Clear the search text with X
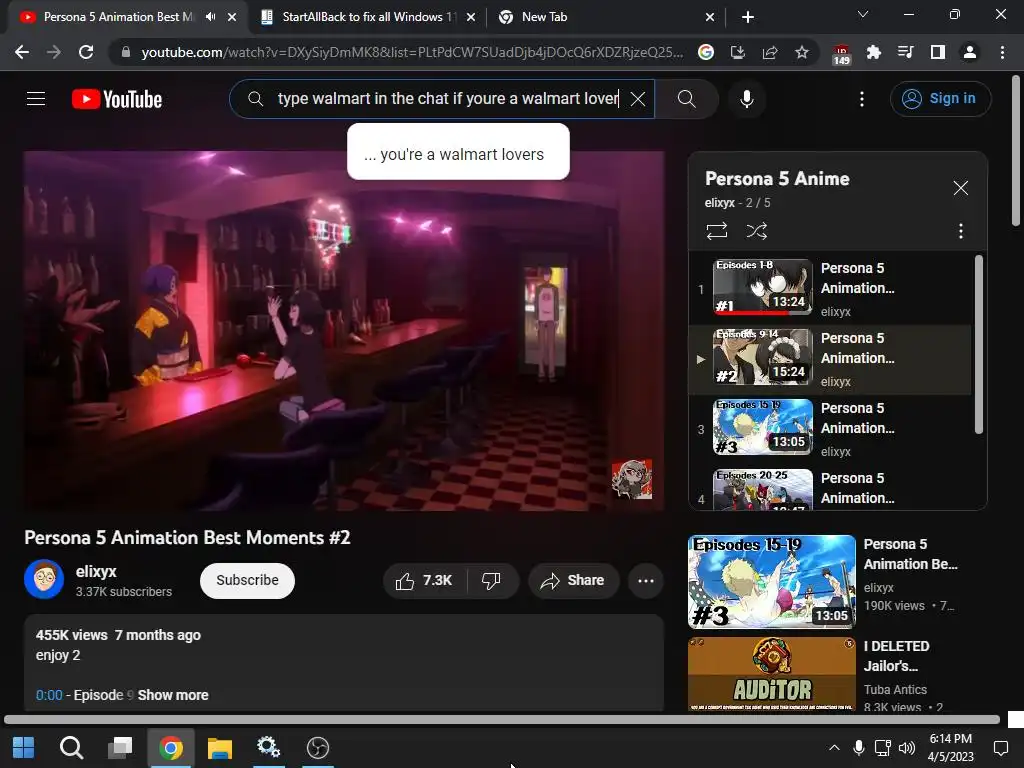Screen dimensions: 1024x768 [638, 99]
